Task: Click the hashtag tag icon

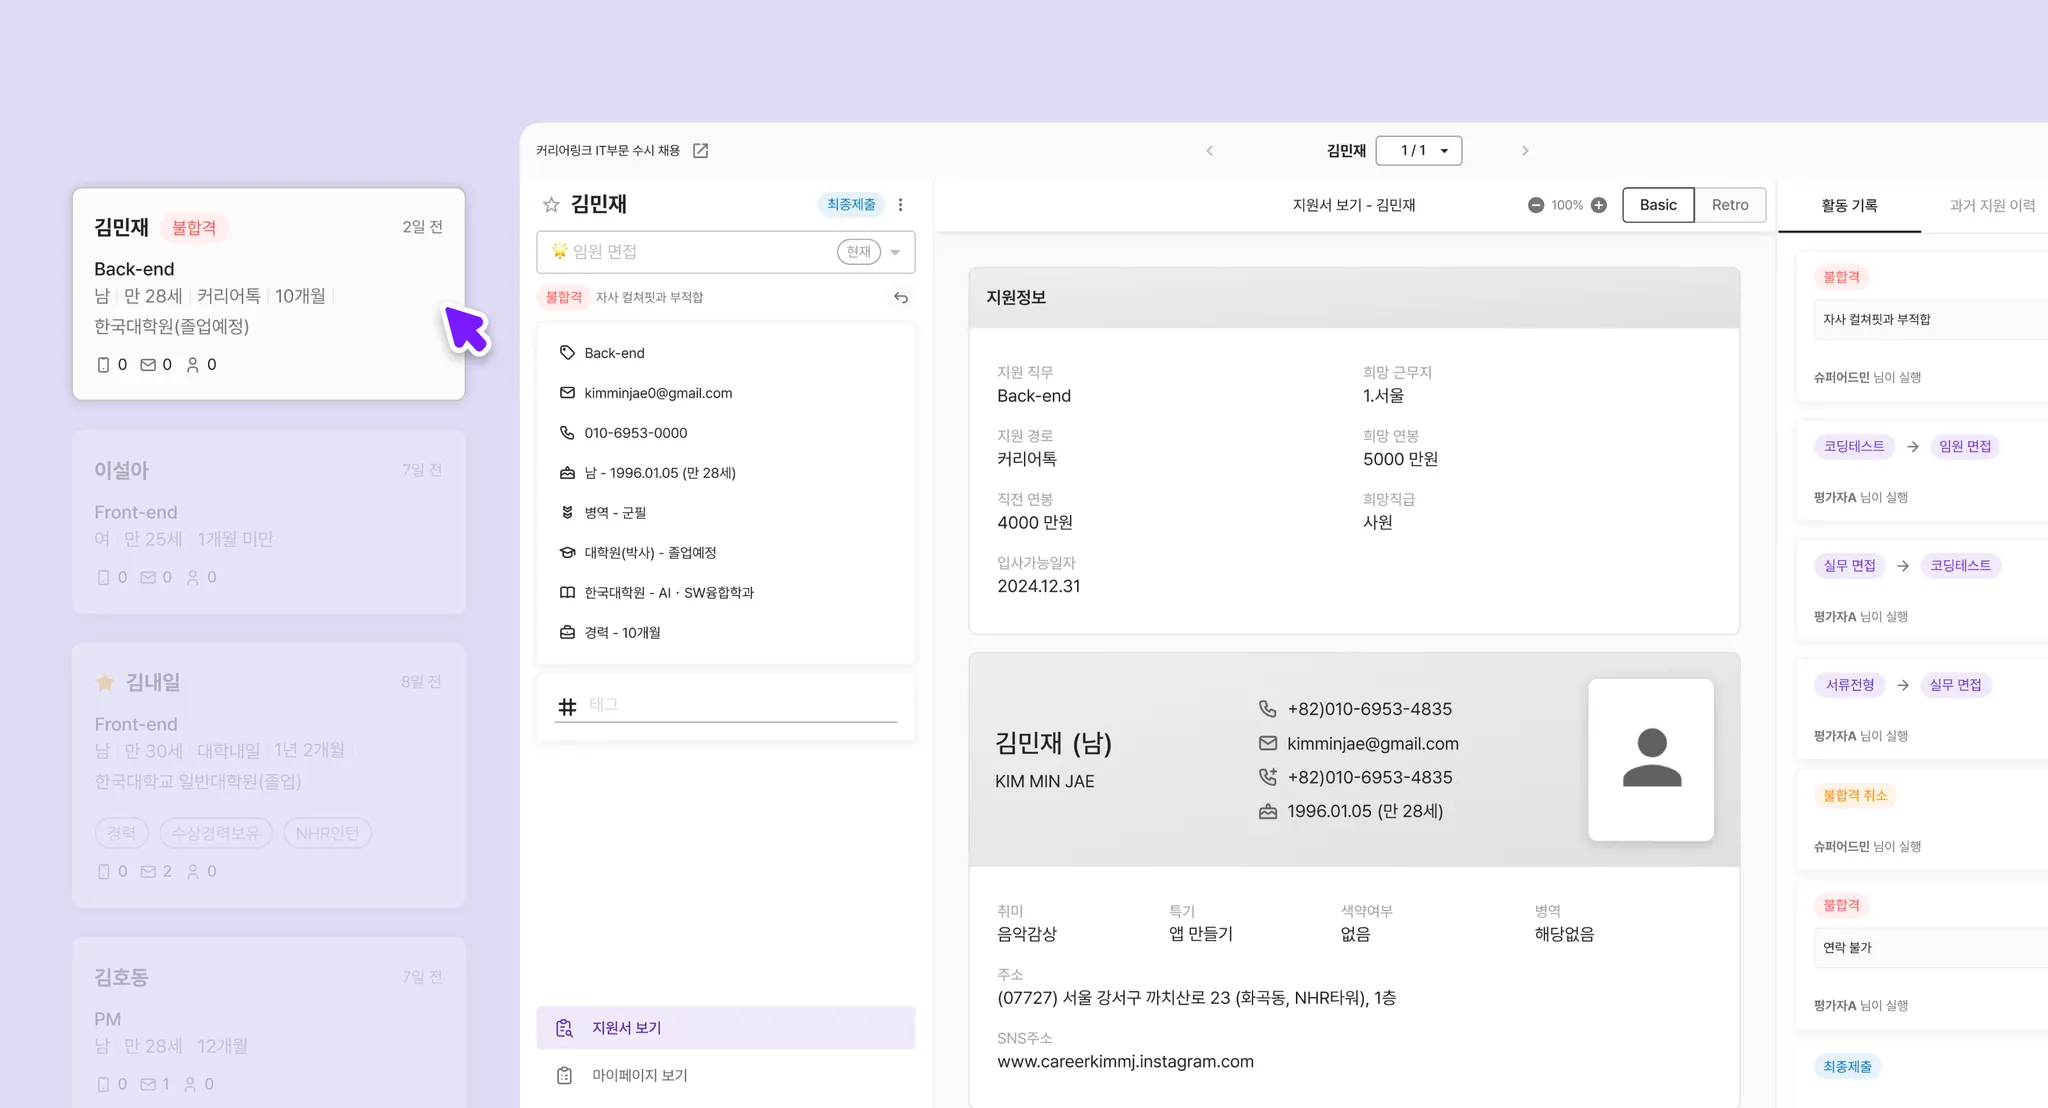Action: tap(567, 707)
